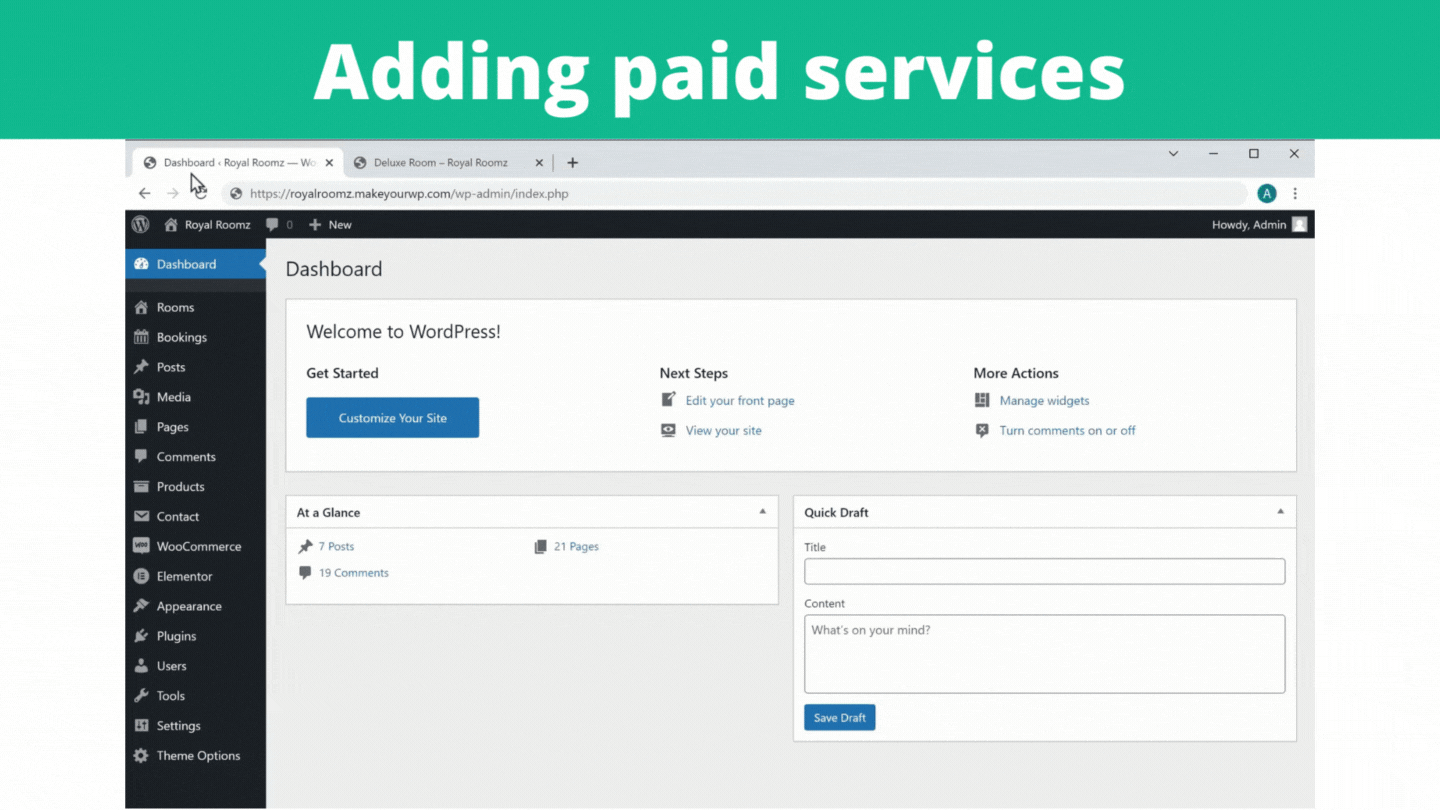Open the Rooms menu in sidebar
1440x810 pixels.
175,308
